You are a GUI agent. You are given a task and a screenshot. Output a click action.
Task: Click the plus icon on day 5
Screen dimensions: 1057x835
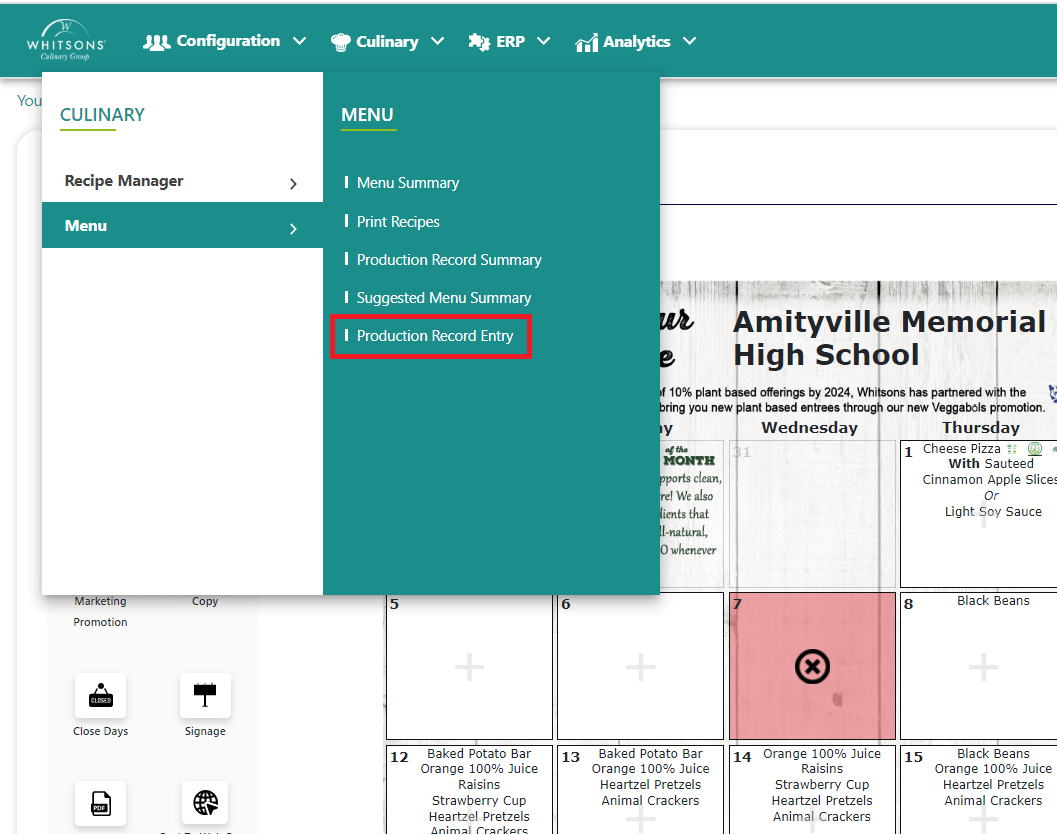pos(469,667)
